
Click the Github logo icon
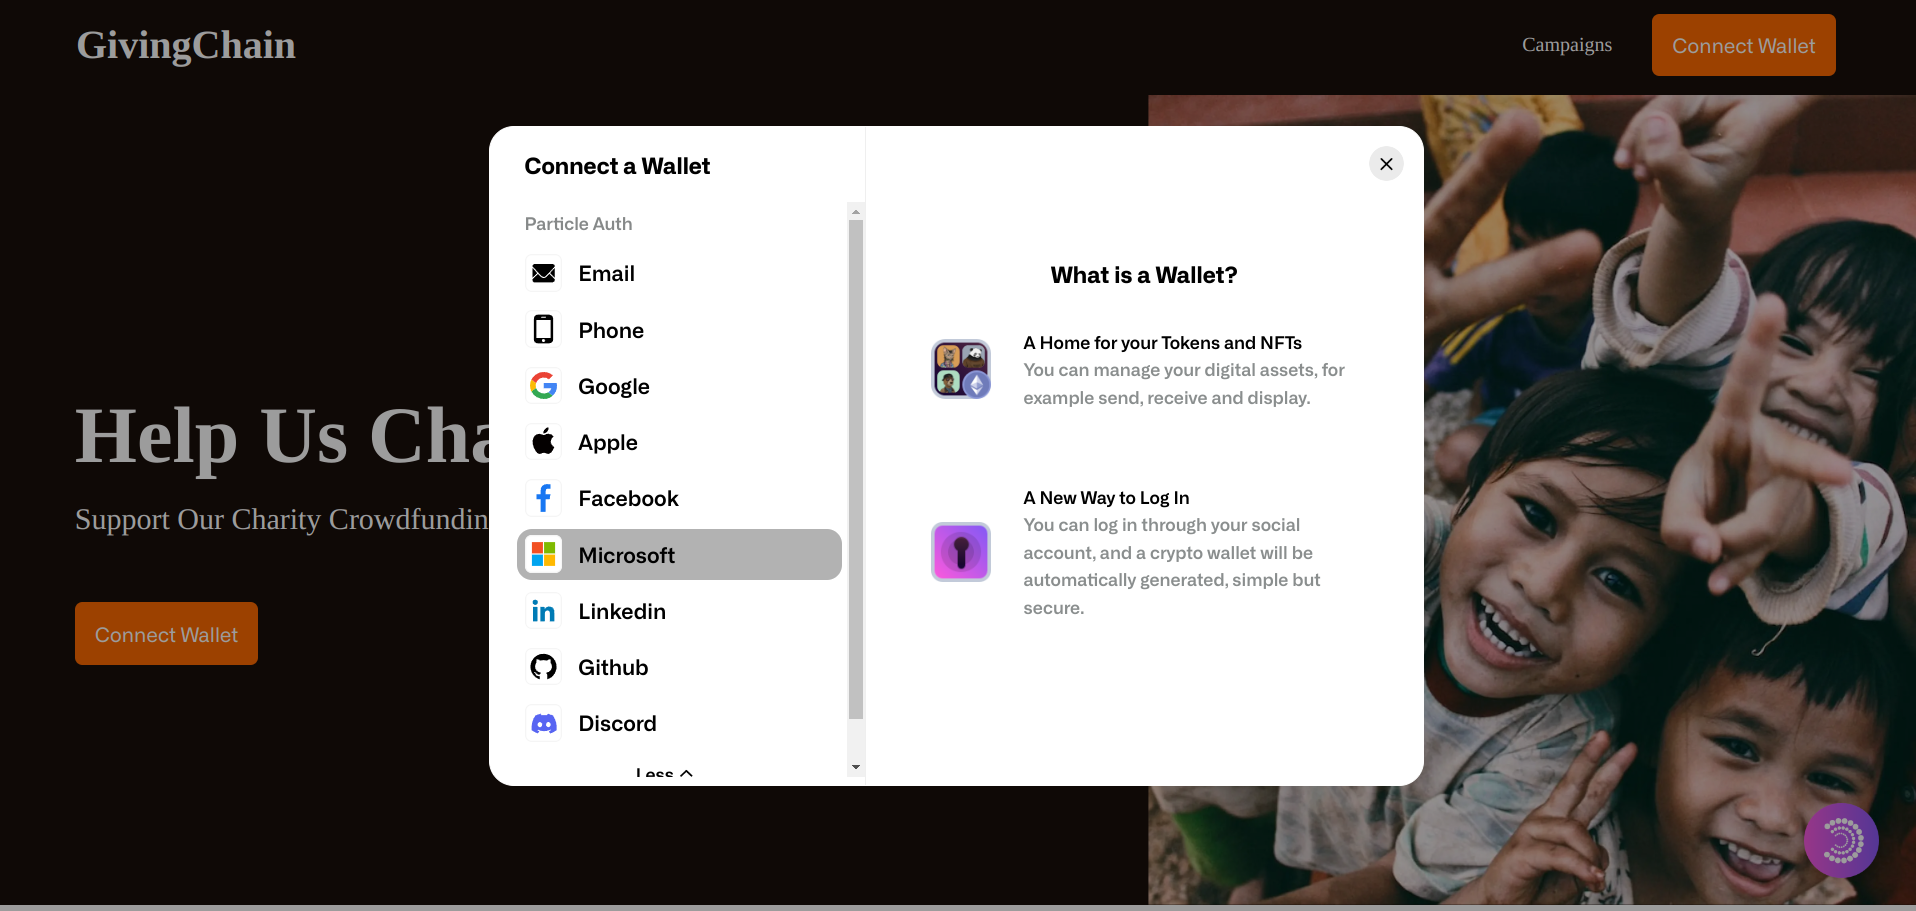coord(544,667)
